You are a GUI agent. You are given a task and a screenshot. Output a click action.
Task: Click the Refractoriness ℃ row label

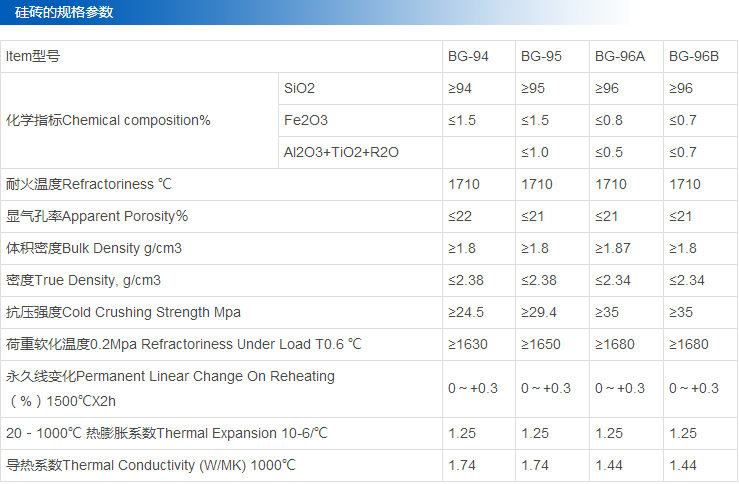tap(89, 184)
